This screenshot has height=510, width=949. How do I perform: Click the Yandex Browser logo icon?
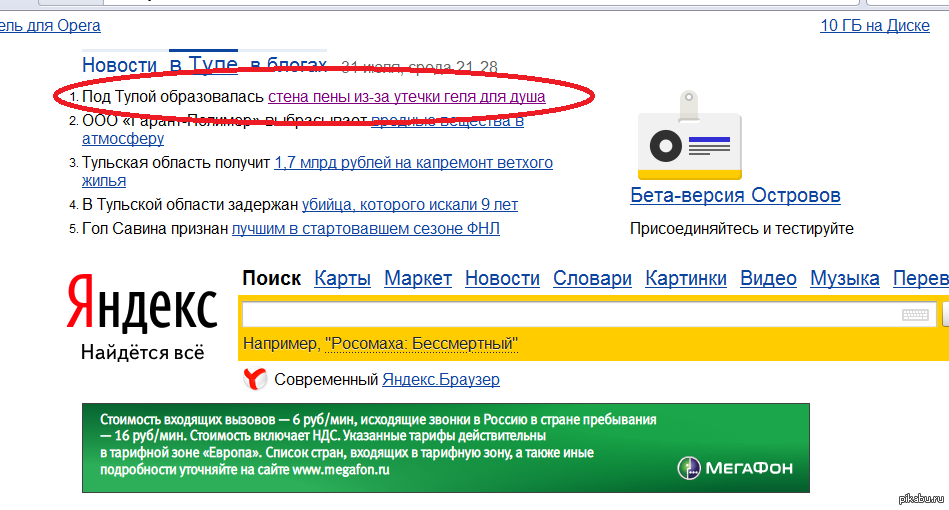click(256, 380)
